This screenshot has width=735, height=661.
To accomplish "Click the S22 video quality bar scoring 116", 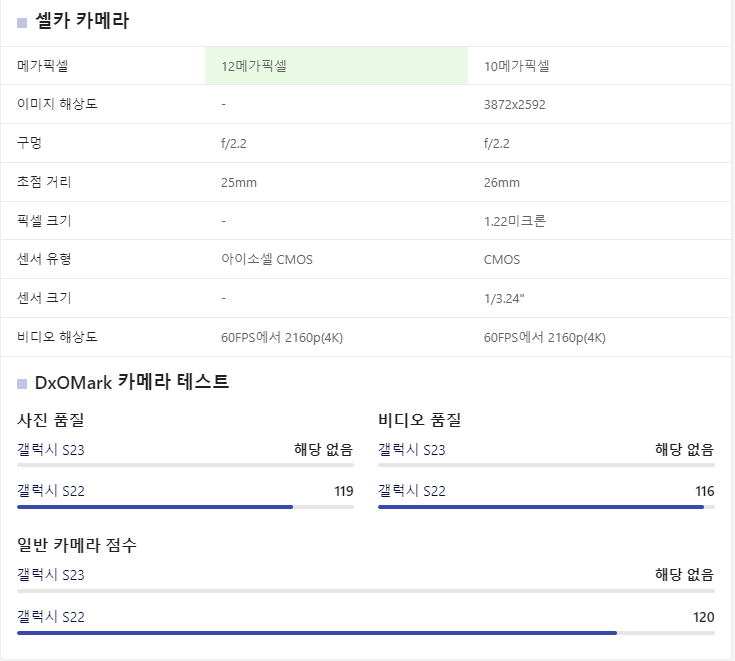I will [546, 507].
